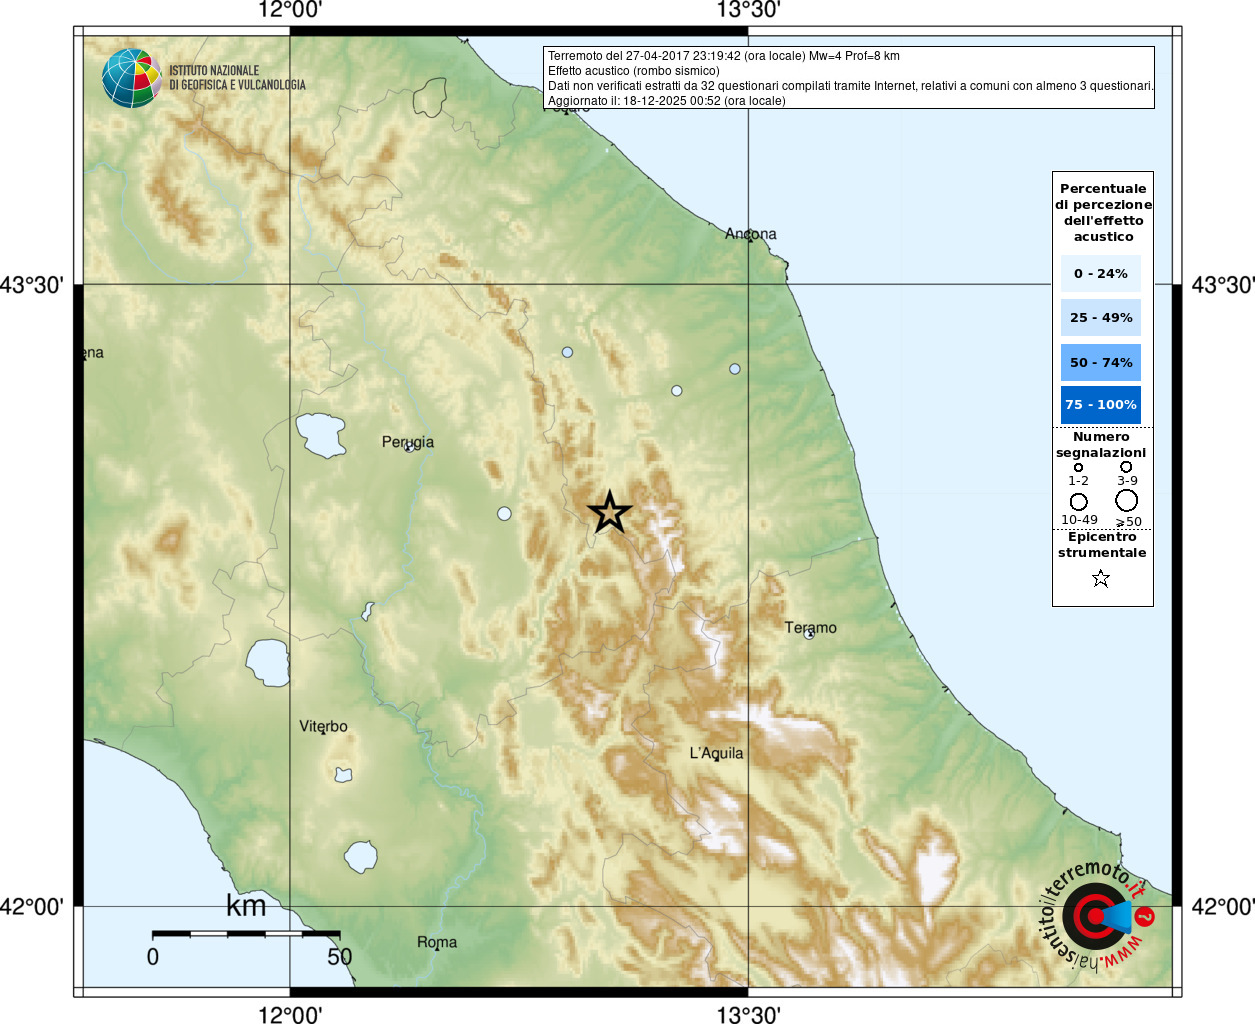Select the report circle west of epicenter

click(x=504, y=513)
